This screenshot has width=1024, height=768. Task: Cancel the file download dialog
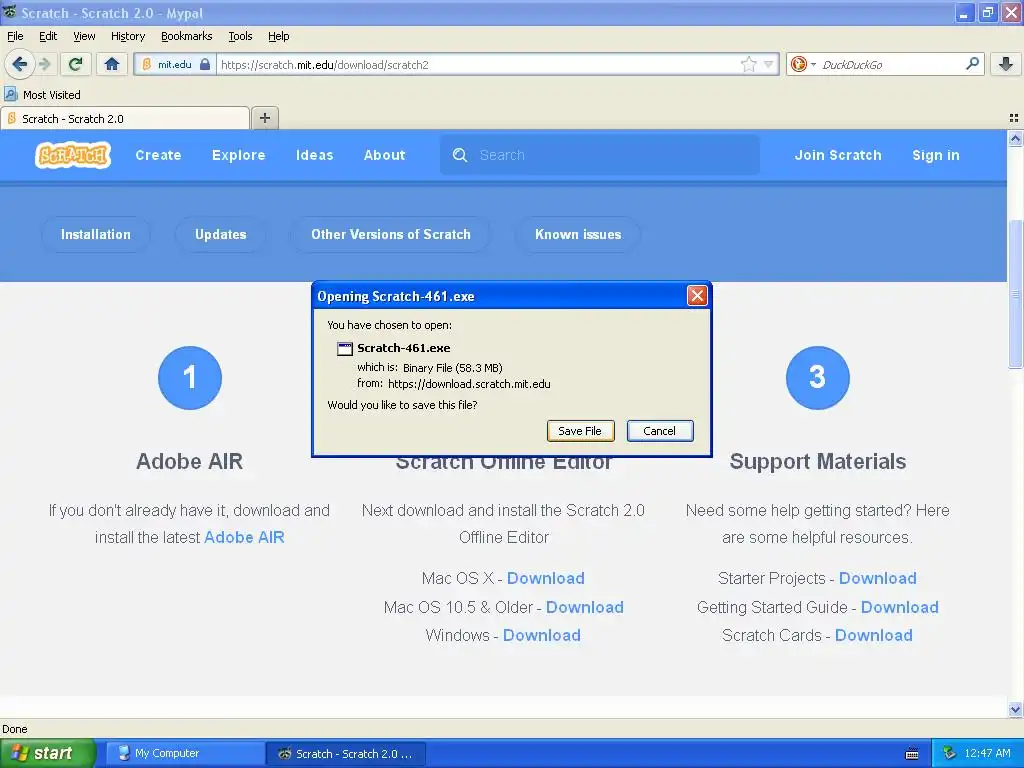pos(660,431)
